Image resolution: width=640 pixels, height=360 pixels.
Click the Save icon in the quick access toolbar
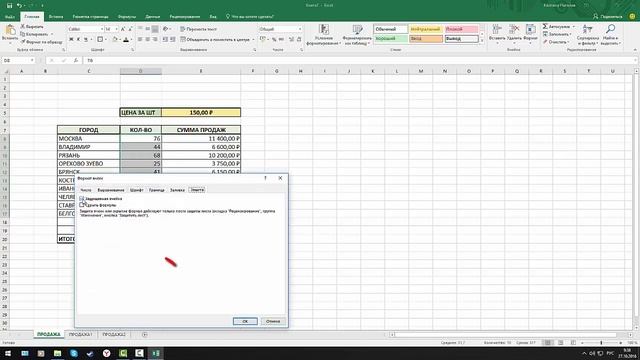(9, 6)
